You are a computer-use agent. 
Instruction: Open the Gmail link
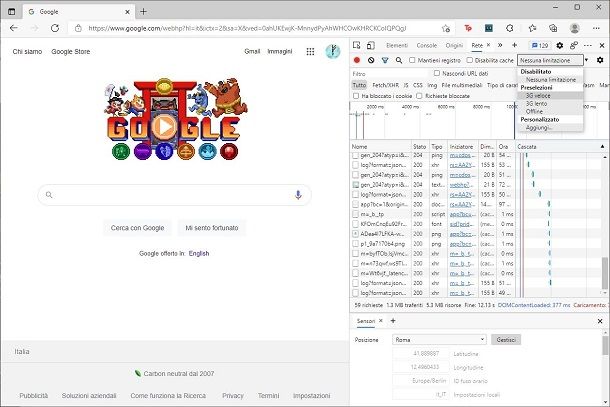click(252, 51)
